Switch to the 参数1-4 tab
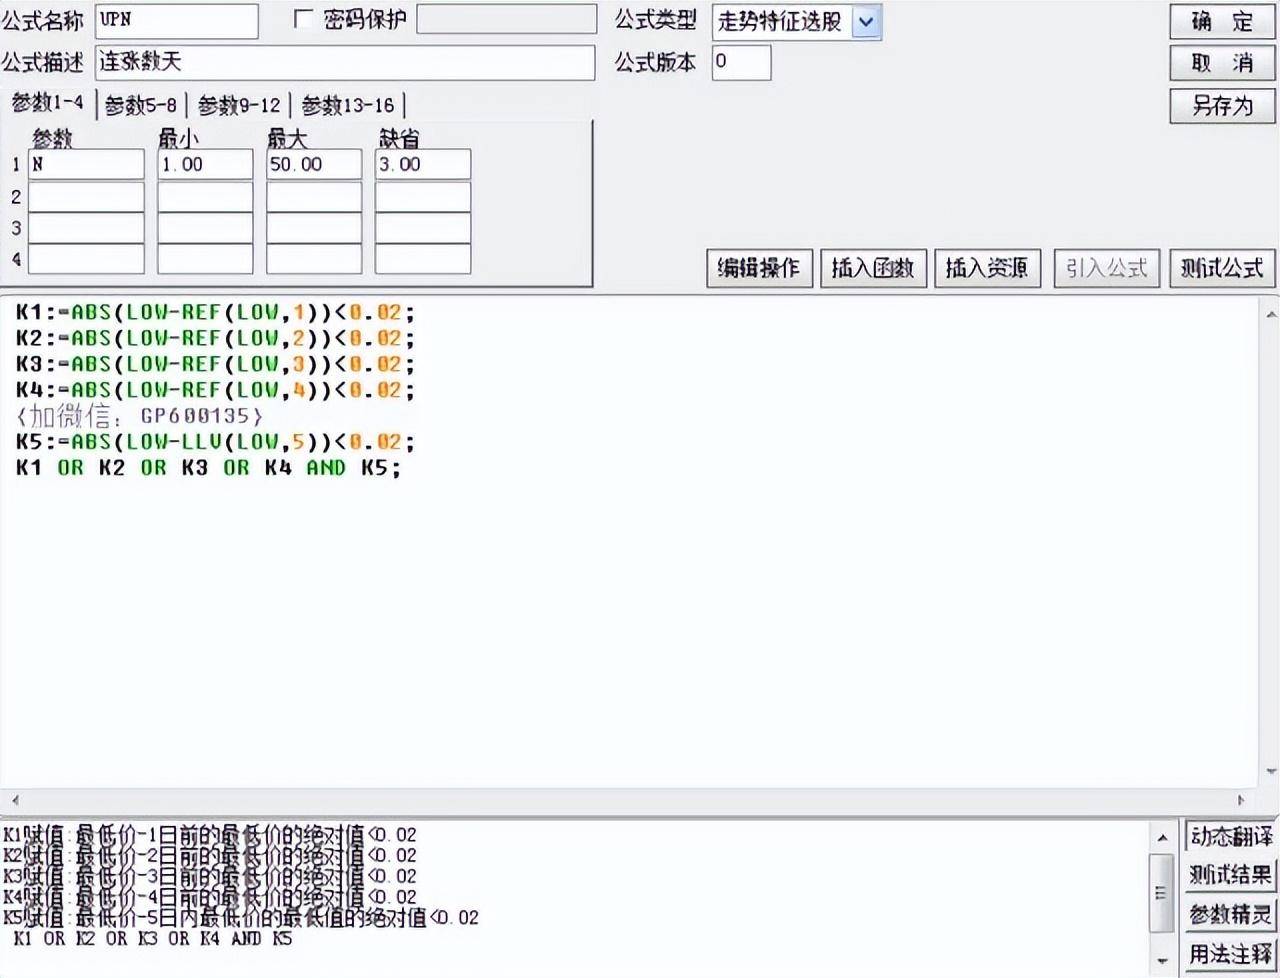1280x978 pixels. click(x=47, y=103)
